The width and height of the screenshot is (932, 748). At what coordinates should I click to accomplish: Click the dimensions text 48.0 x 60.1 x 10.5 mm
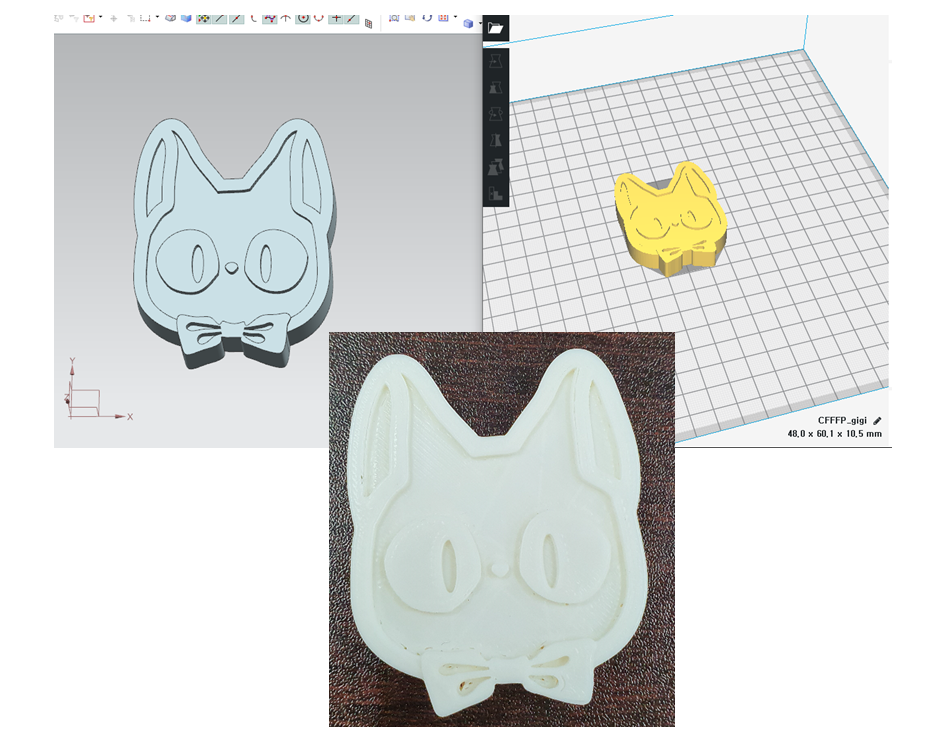coord(835,433)
